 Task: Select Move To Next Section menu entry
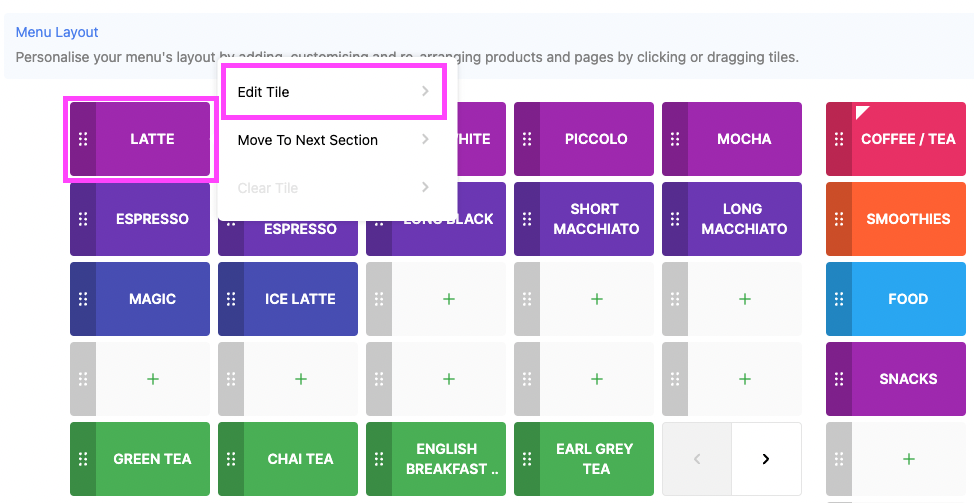coord(334,140)
